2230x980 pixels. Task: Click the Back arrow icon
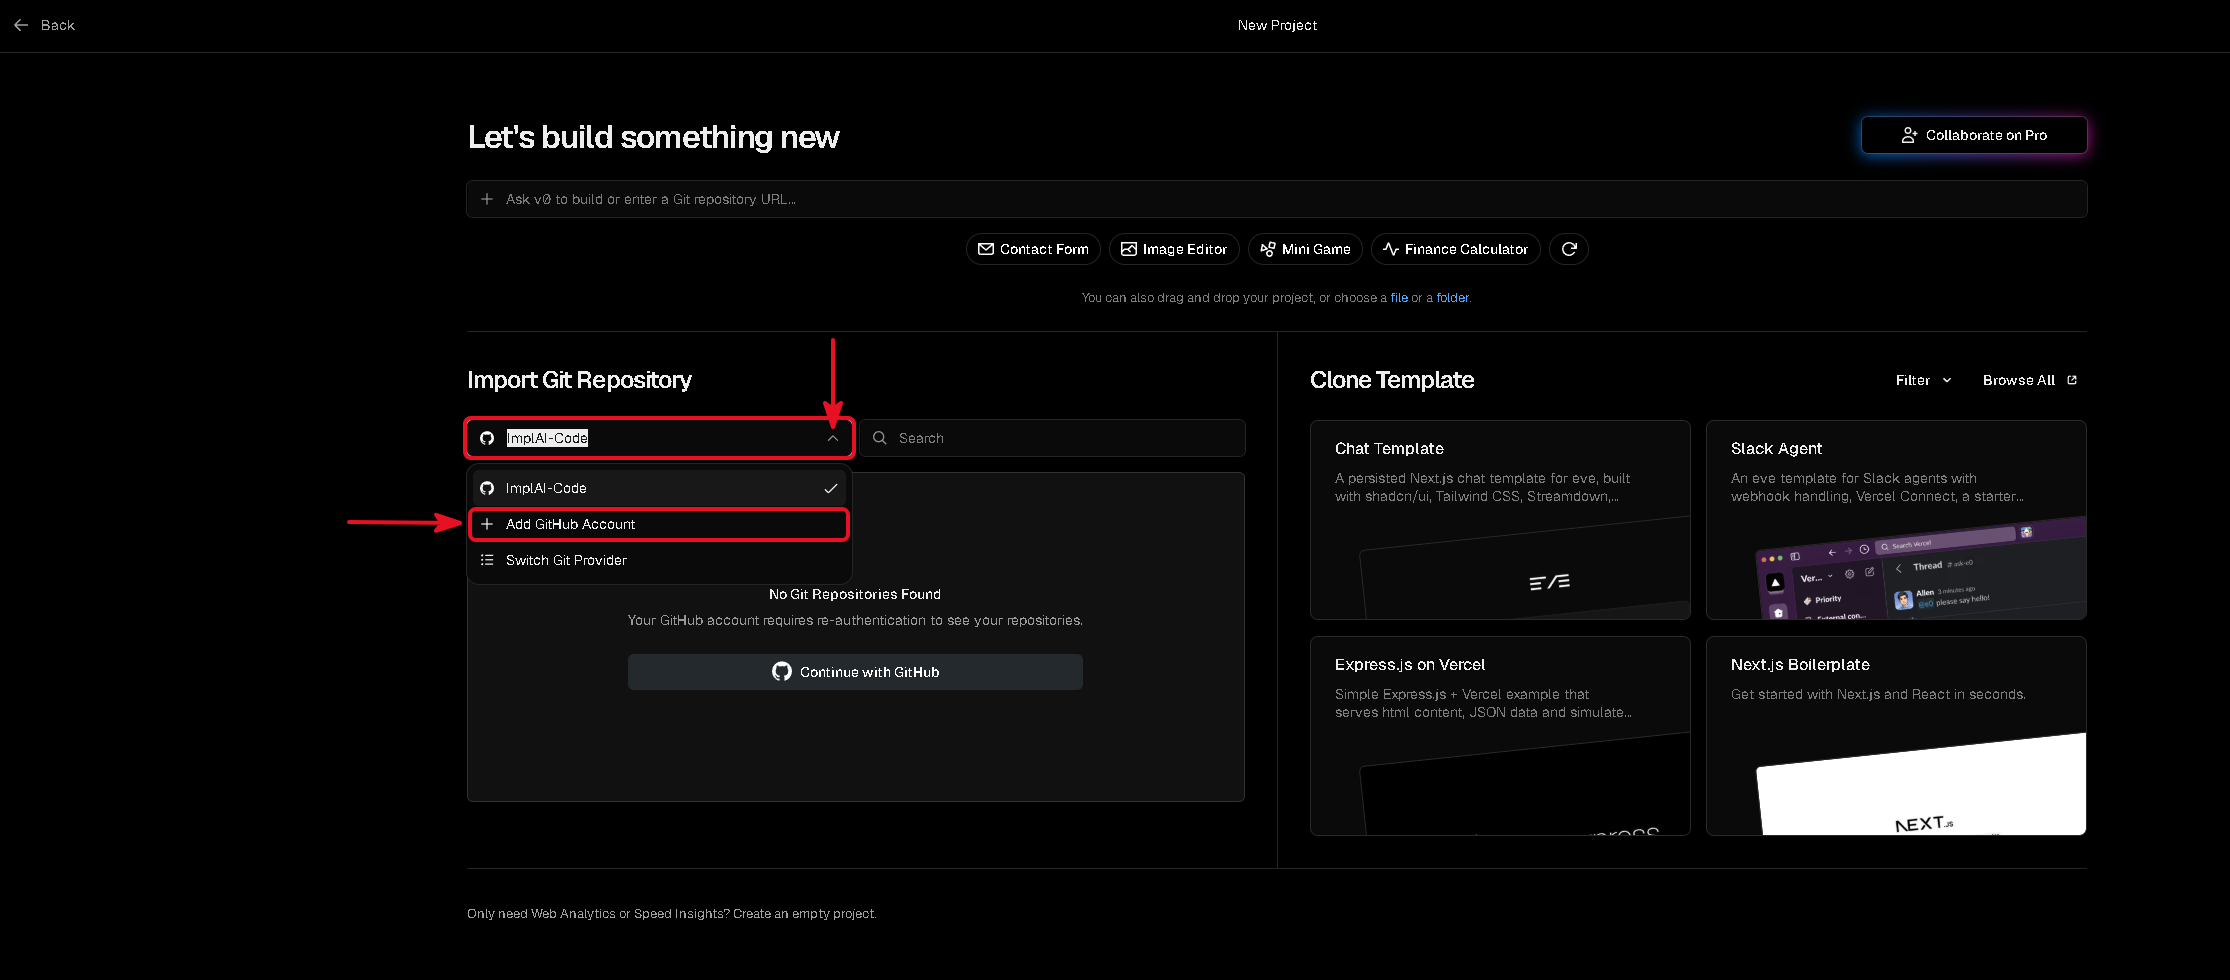click(x=21, y=25)
